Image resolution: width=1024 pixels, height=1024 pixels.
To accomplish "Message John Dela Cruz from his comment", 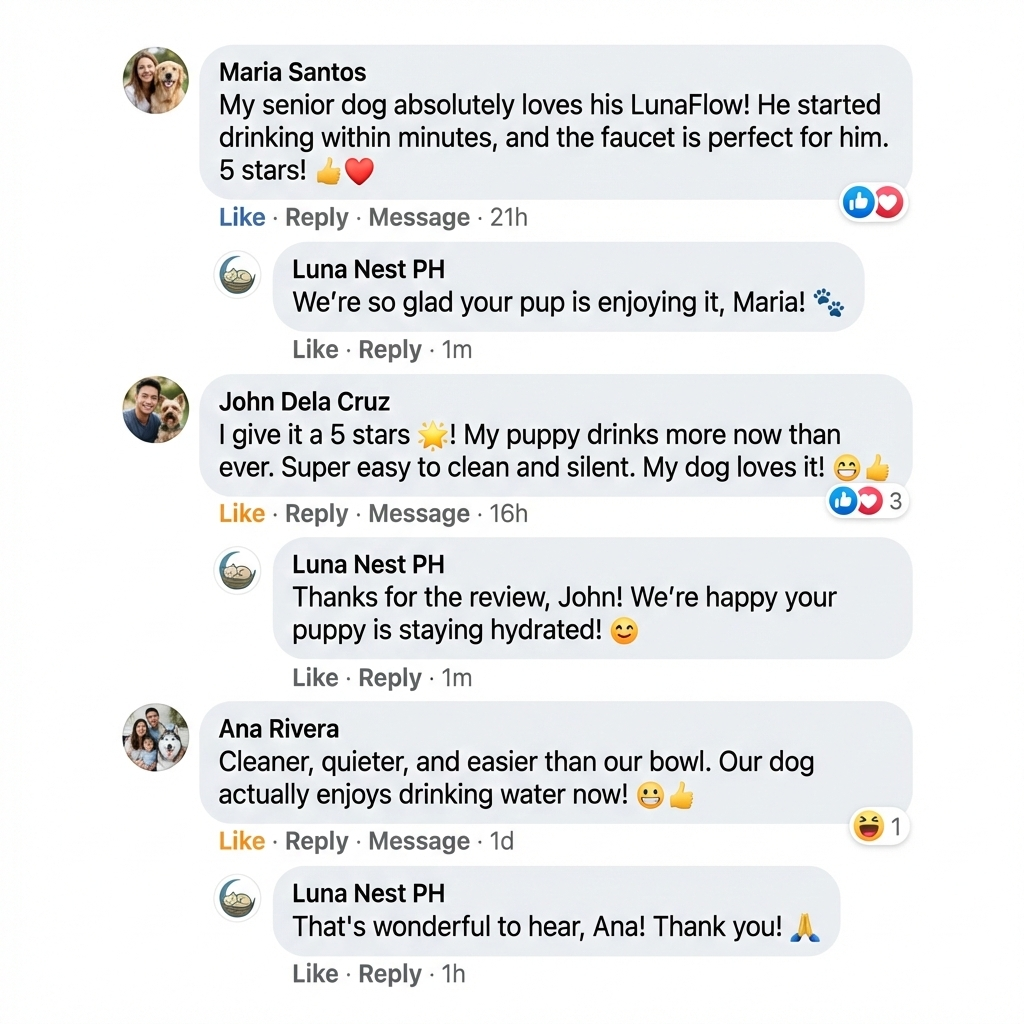I will point(419,514).
